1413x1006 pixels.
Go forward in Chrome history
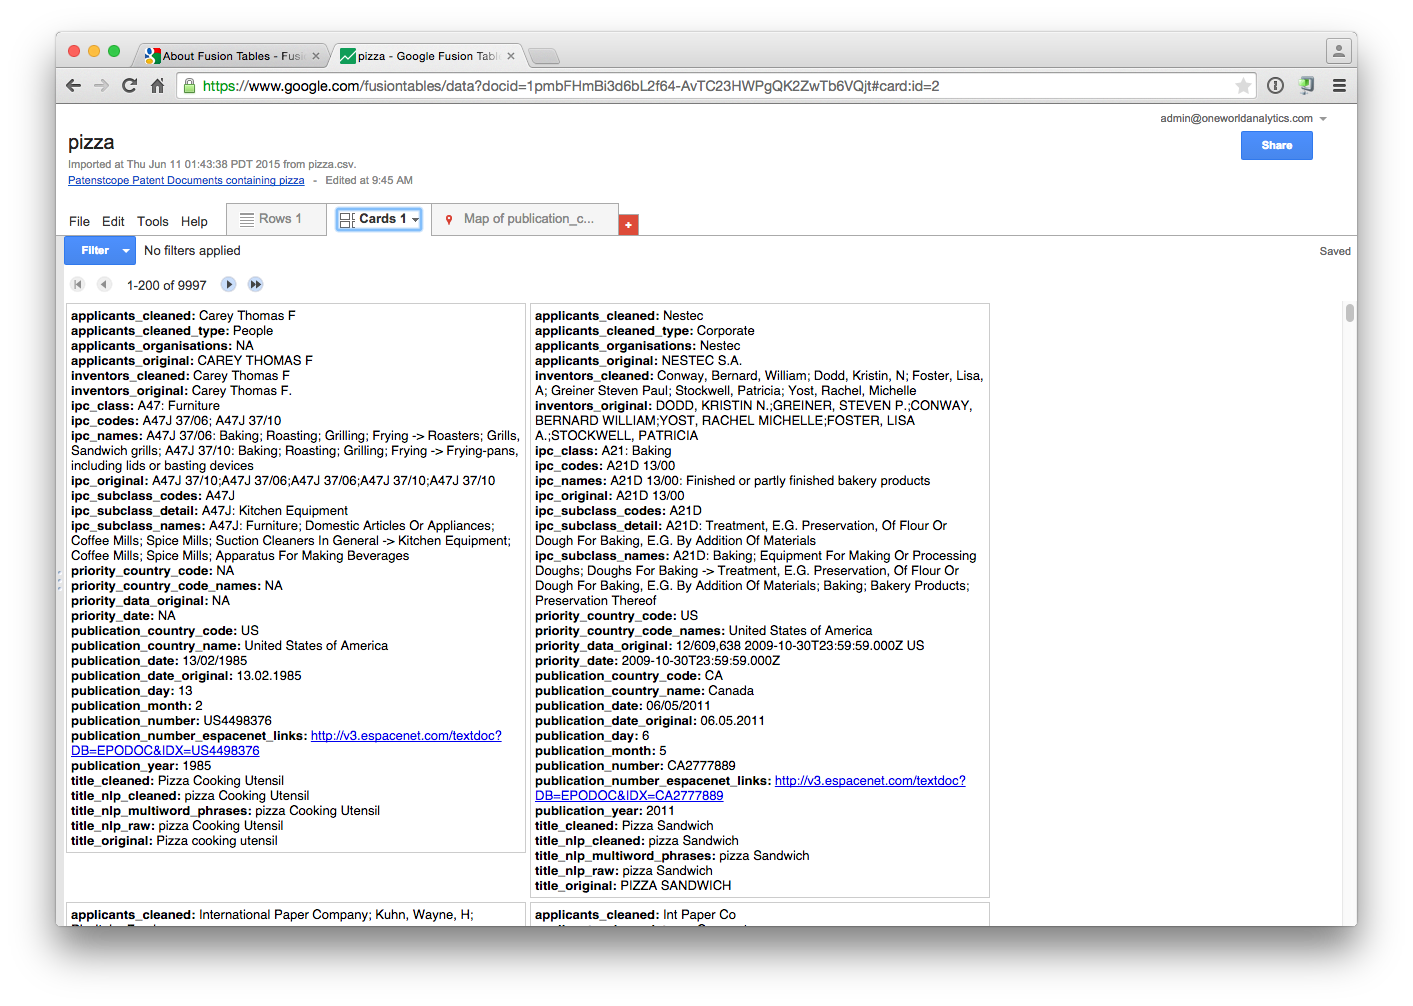pos(101,86)
